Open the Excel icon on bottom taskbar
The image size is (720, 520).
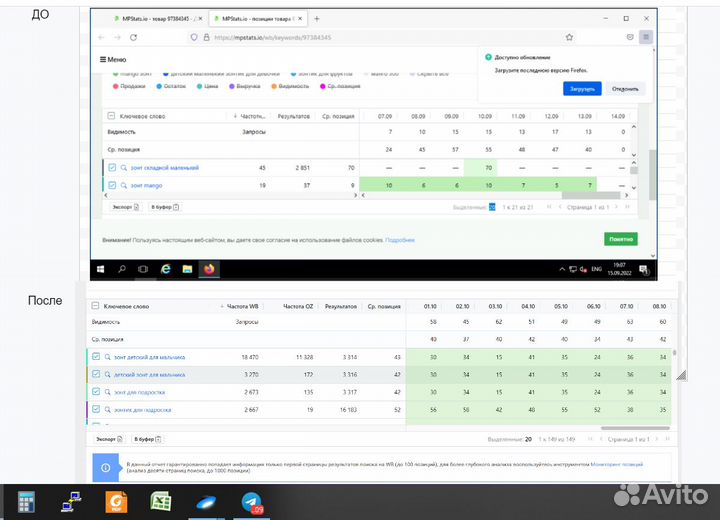click(x=161, y=501)
